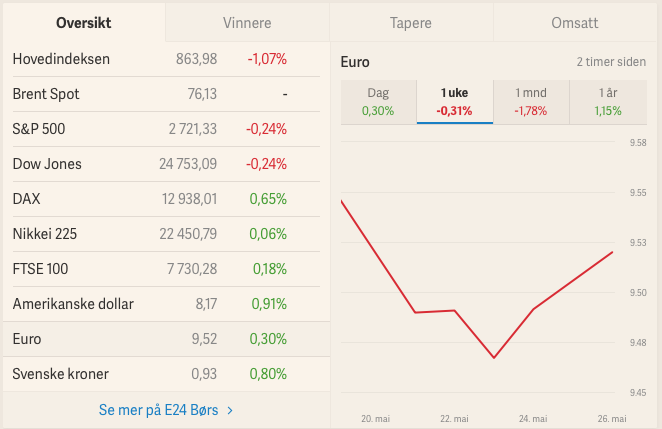The width and height of the screenshot is (662, 429).
Task: Click the Oversikt tab
Action: pos(83,22)
